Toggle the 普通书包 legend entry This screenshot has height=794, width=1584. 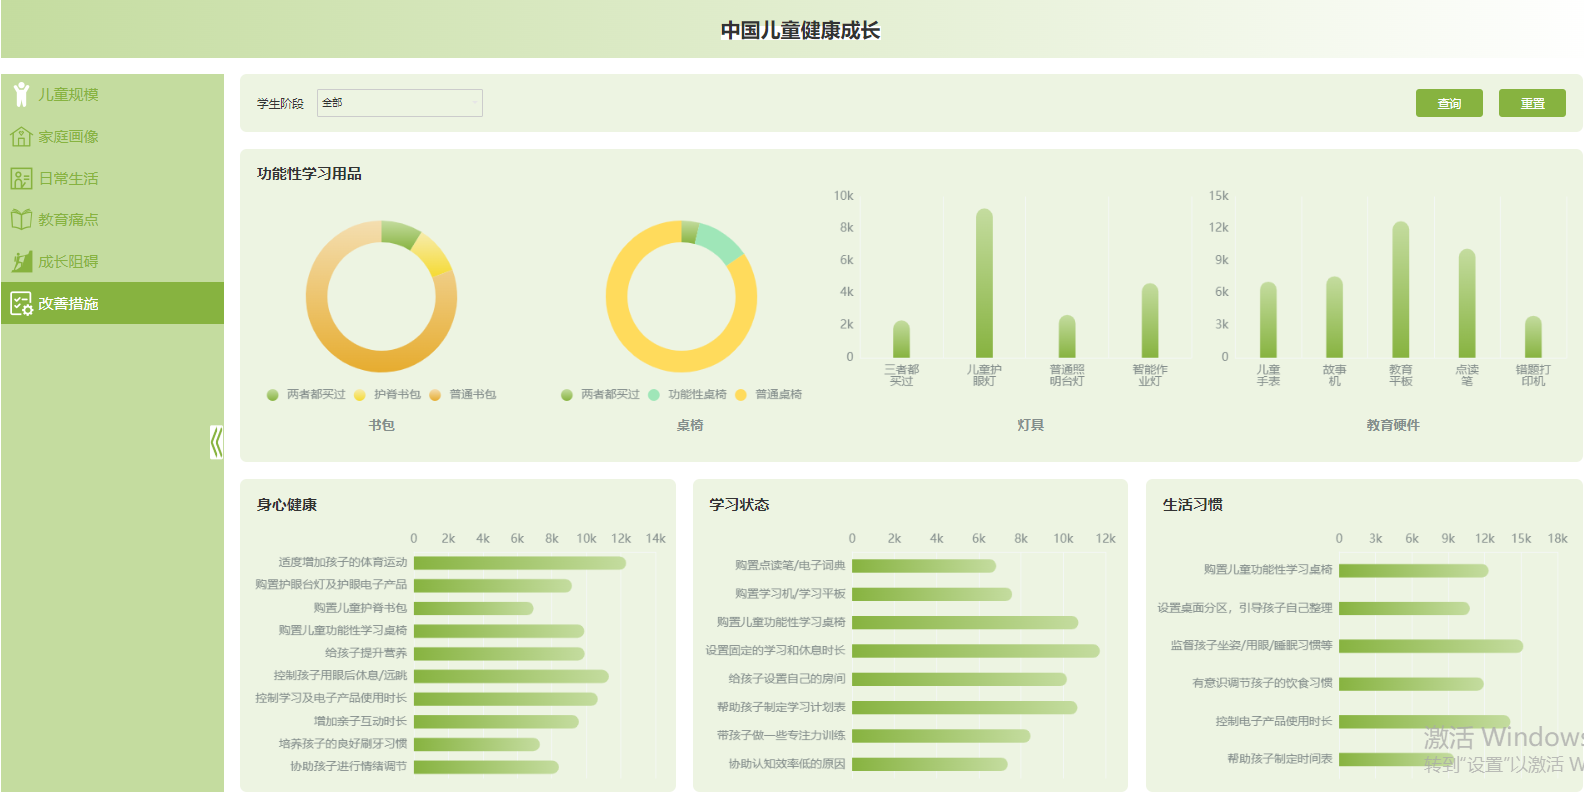(463, 395)
